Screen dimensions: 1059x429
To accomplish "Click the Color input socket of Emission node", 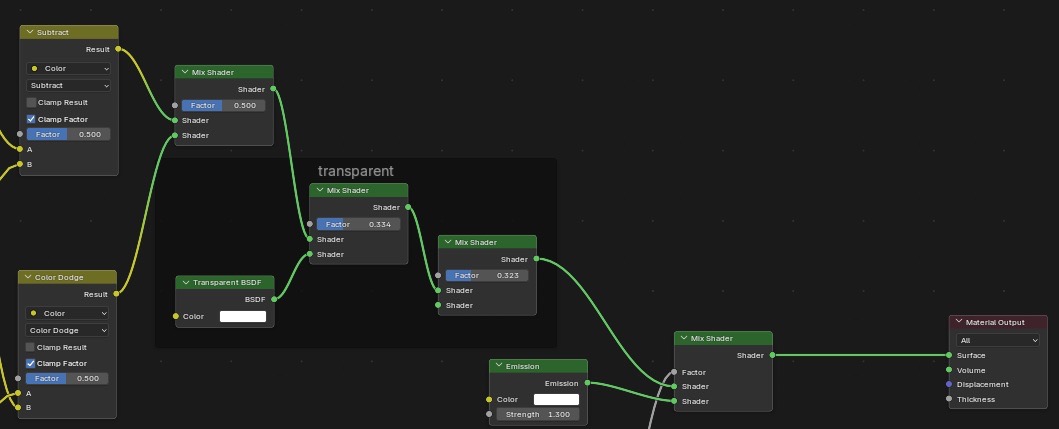I will coord(489,399).
